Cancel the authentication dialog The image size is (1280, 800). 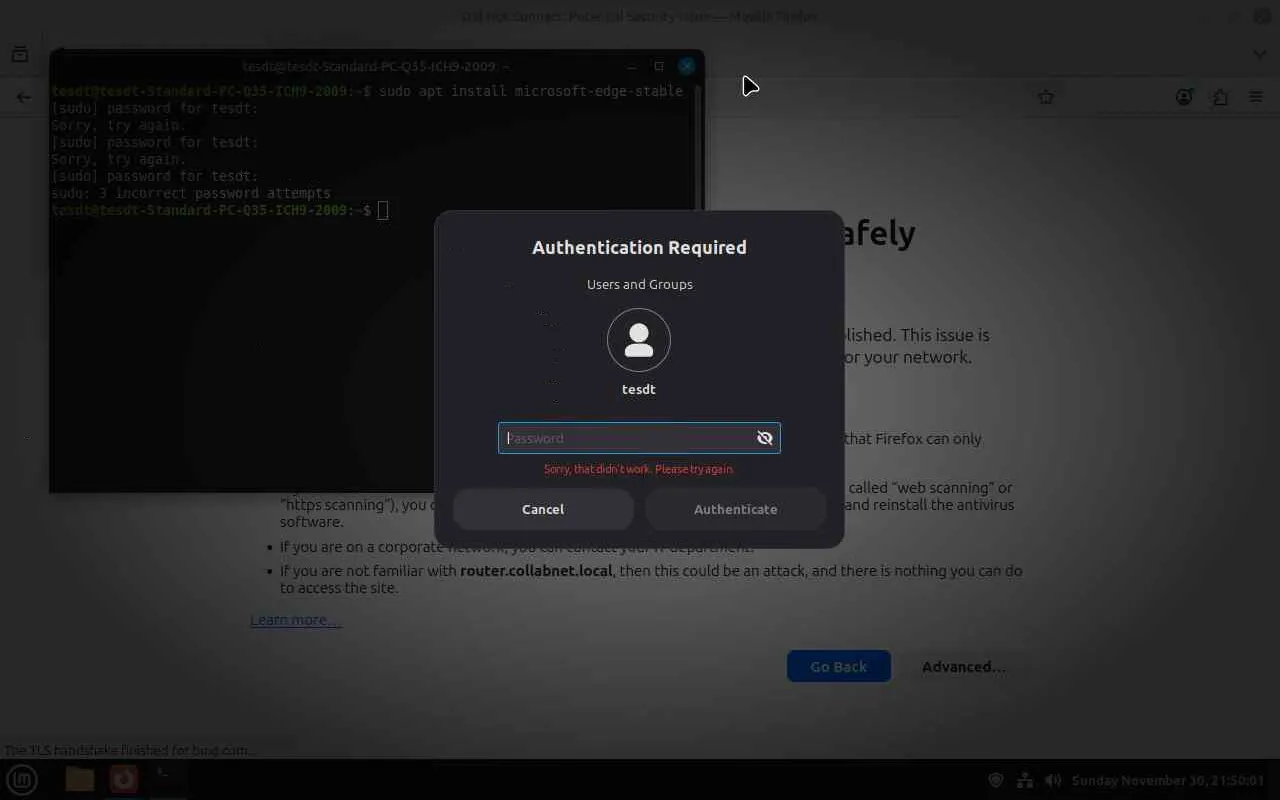pos(543,509)
